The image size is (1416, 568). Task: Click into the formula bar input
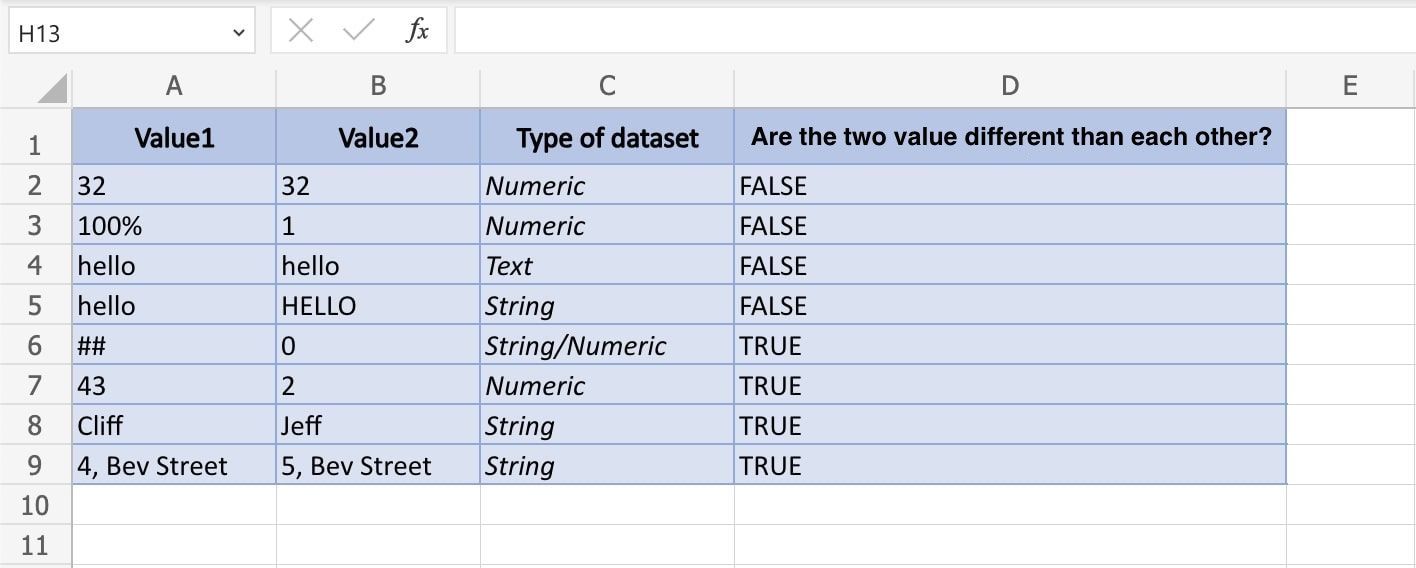(930, 32)
